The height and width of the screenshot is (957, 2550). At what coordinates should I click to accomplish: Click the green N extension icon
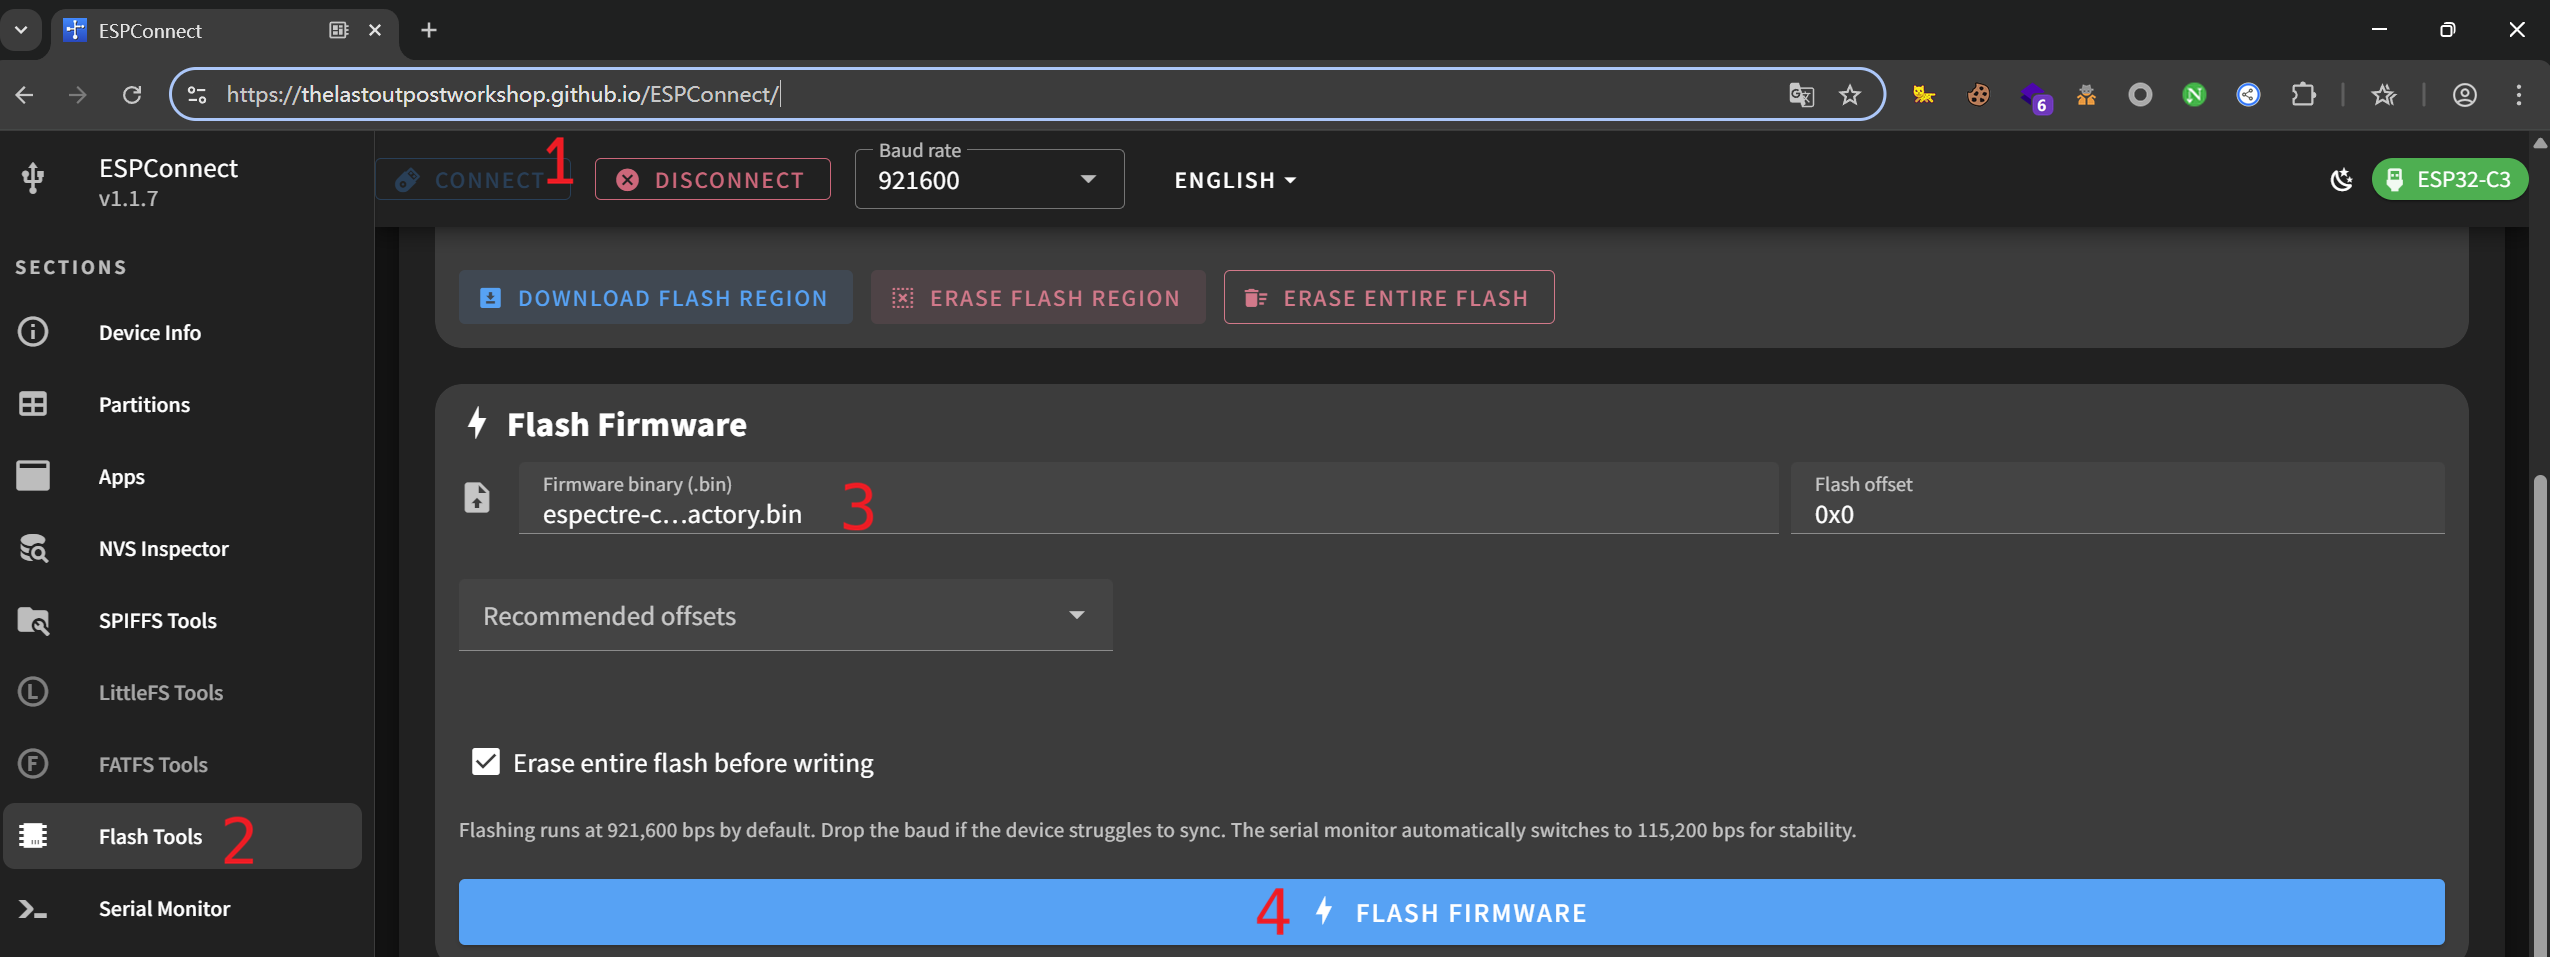pyautogui.click(x=2194, y=95)
